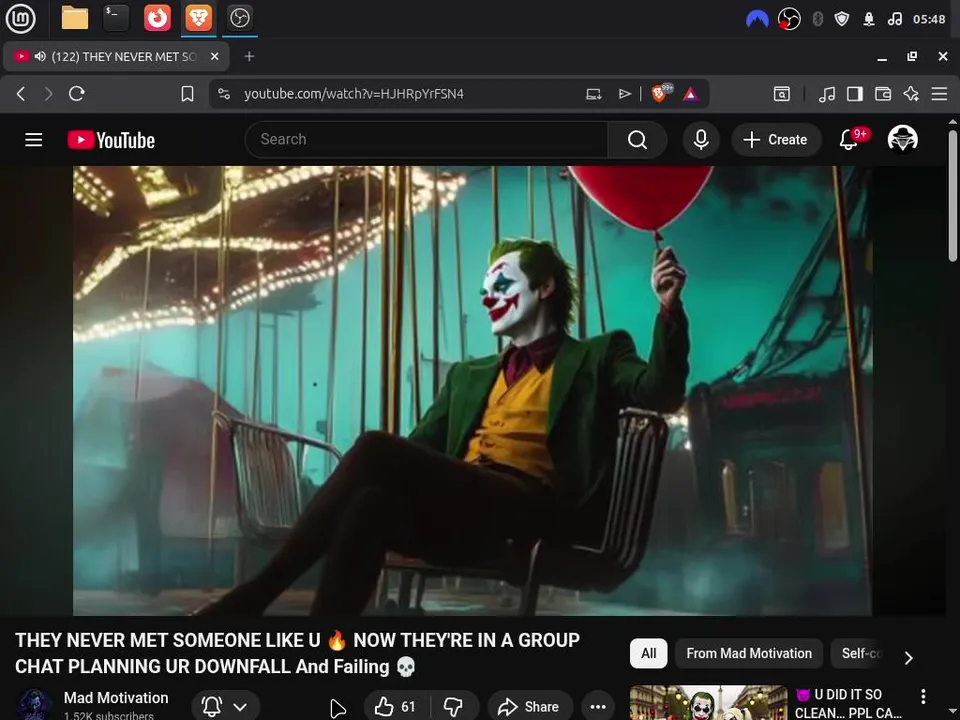Reload the current page
The height and width of the screenshot is (720, 960).
[x=77, y=94]
